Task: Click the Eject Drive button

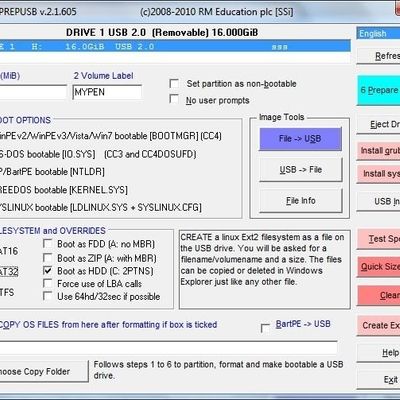Action: (379, 125)
